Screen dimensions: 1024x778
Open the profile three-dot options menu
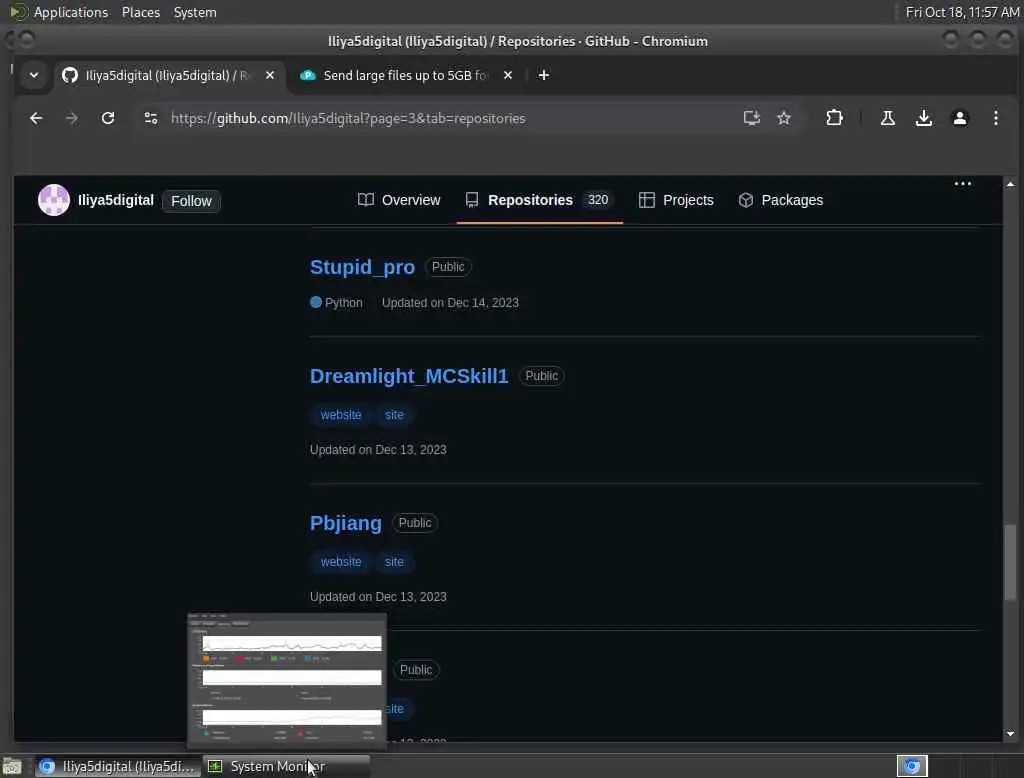(x=963, y=184)
